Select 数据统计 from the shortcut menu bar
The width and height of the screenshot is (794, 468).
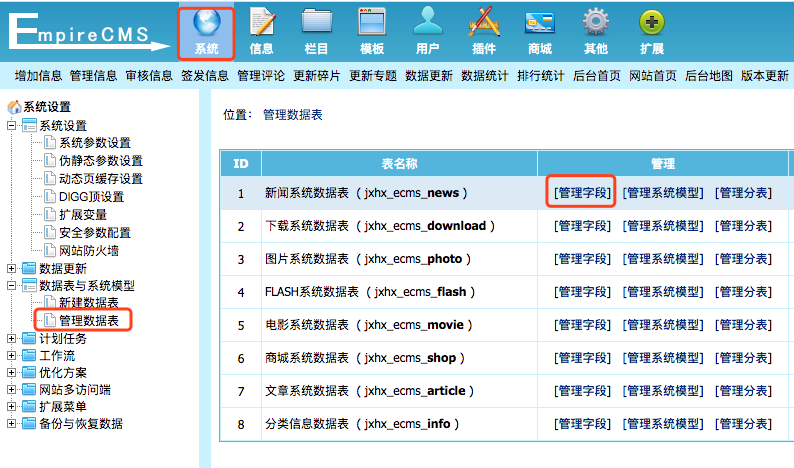[485, 76]
